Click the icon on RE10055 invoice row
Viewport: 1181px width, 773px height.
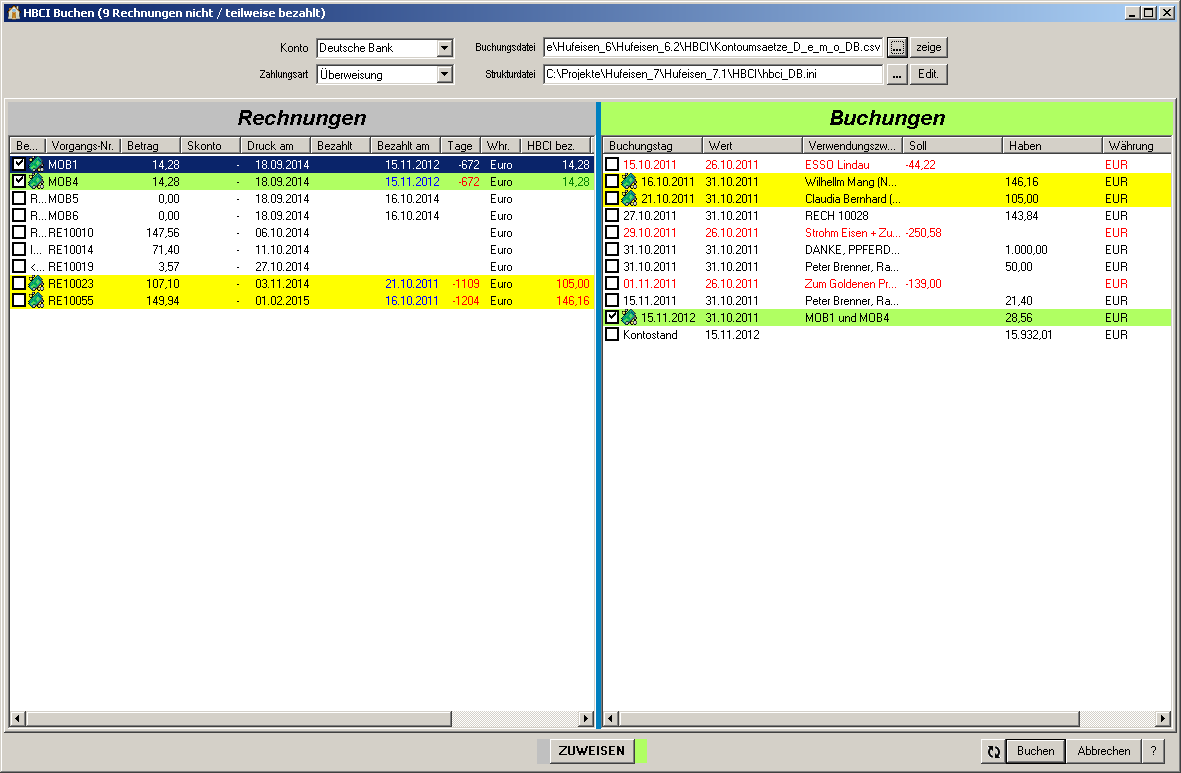tap(36, 300)
